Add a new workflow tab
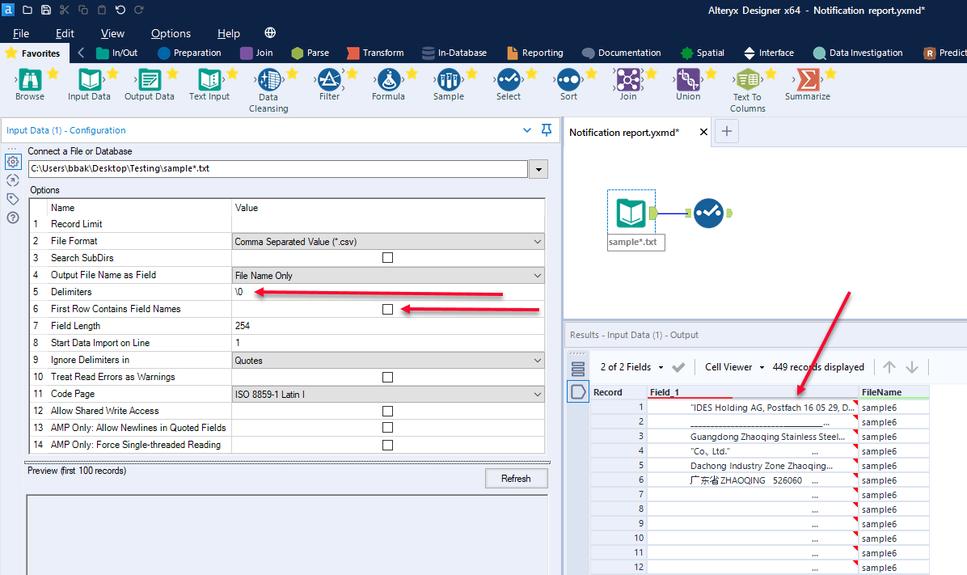 (727, 132)
